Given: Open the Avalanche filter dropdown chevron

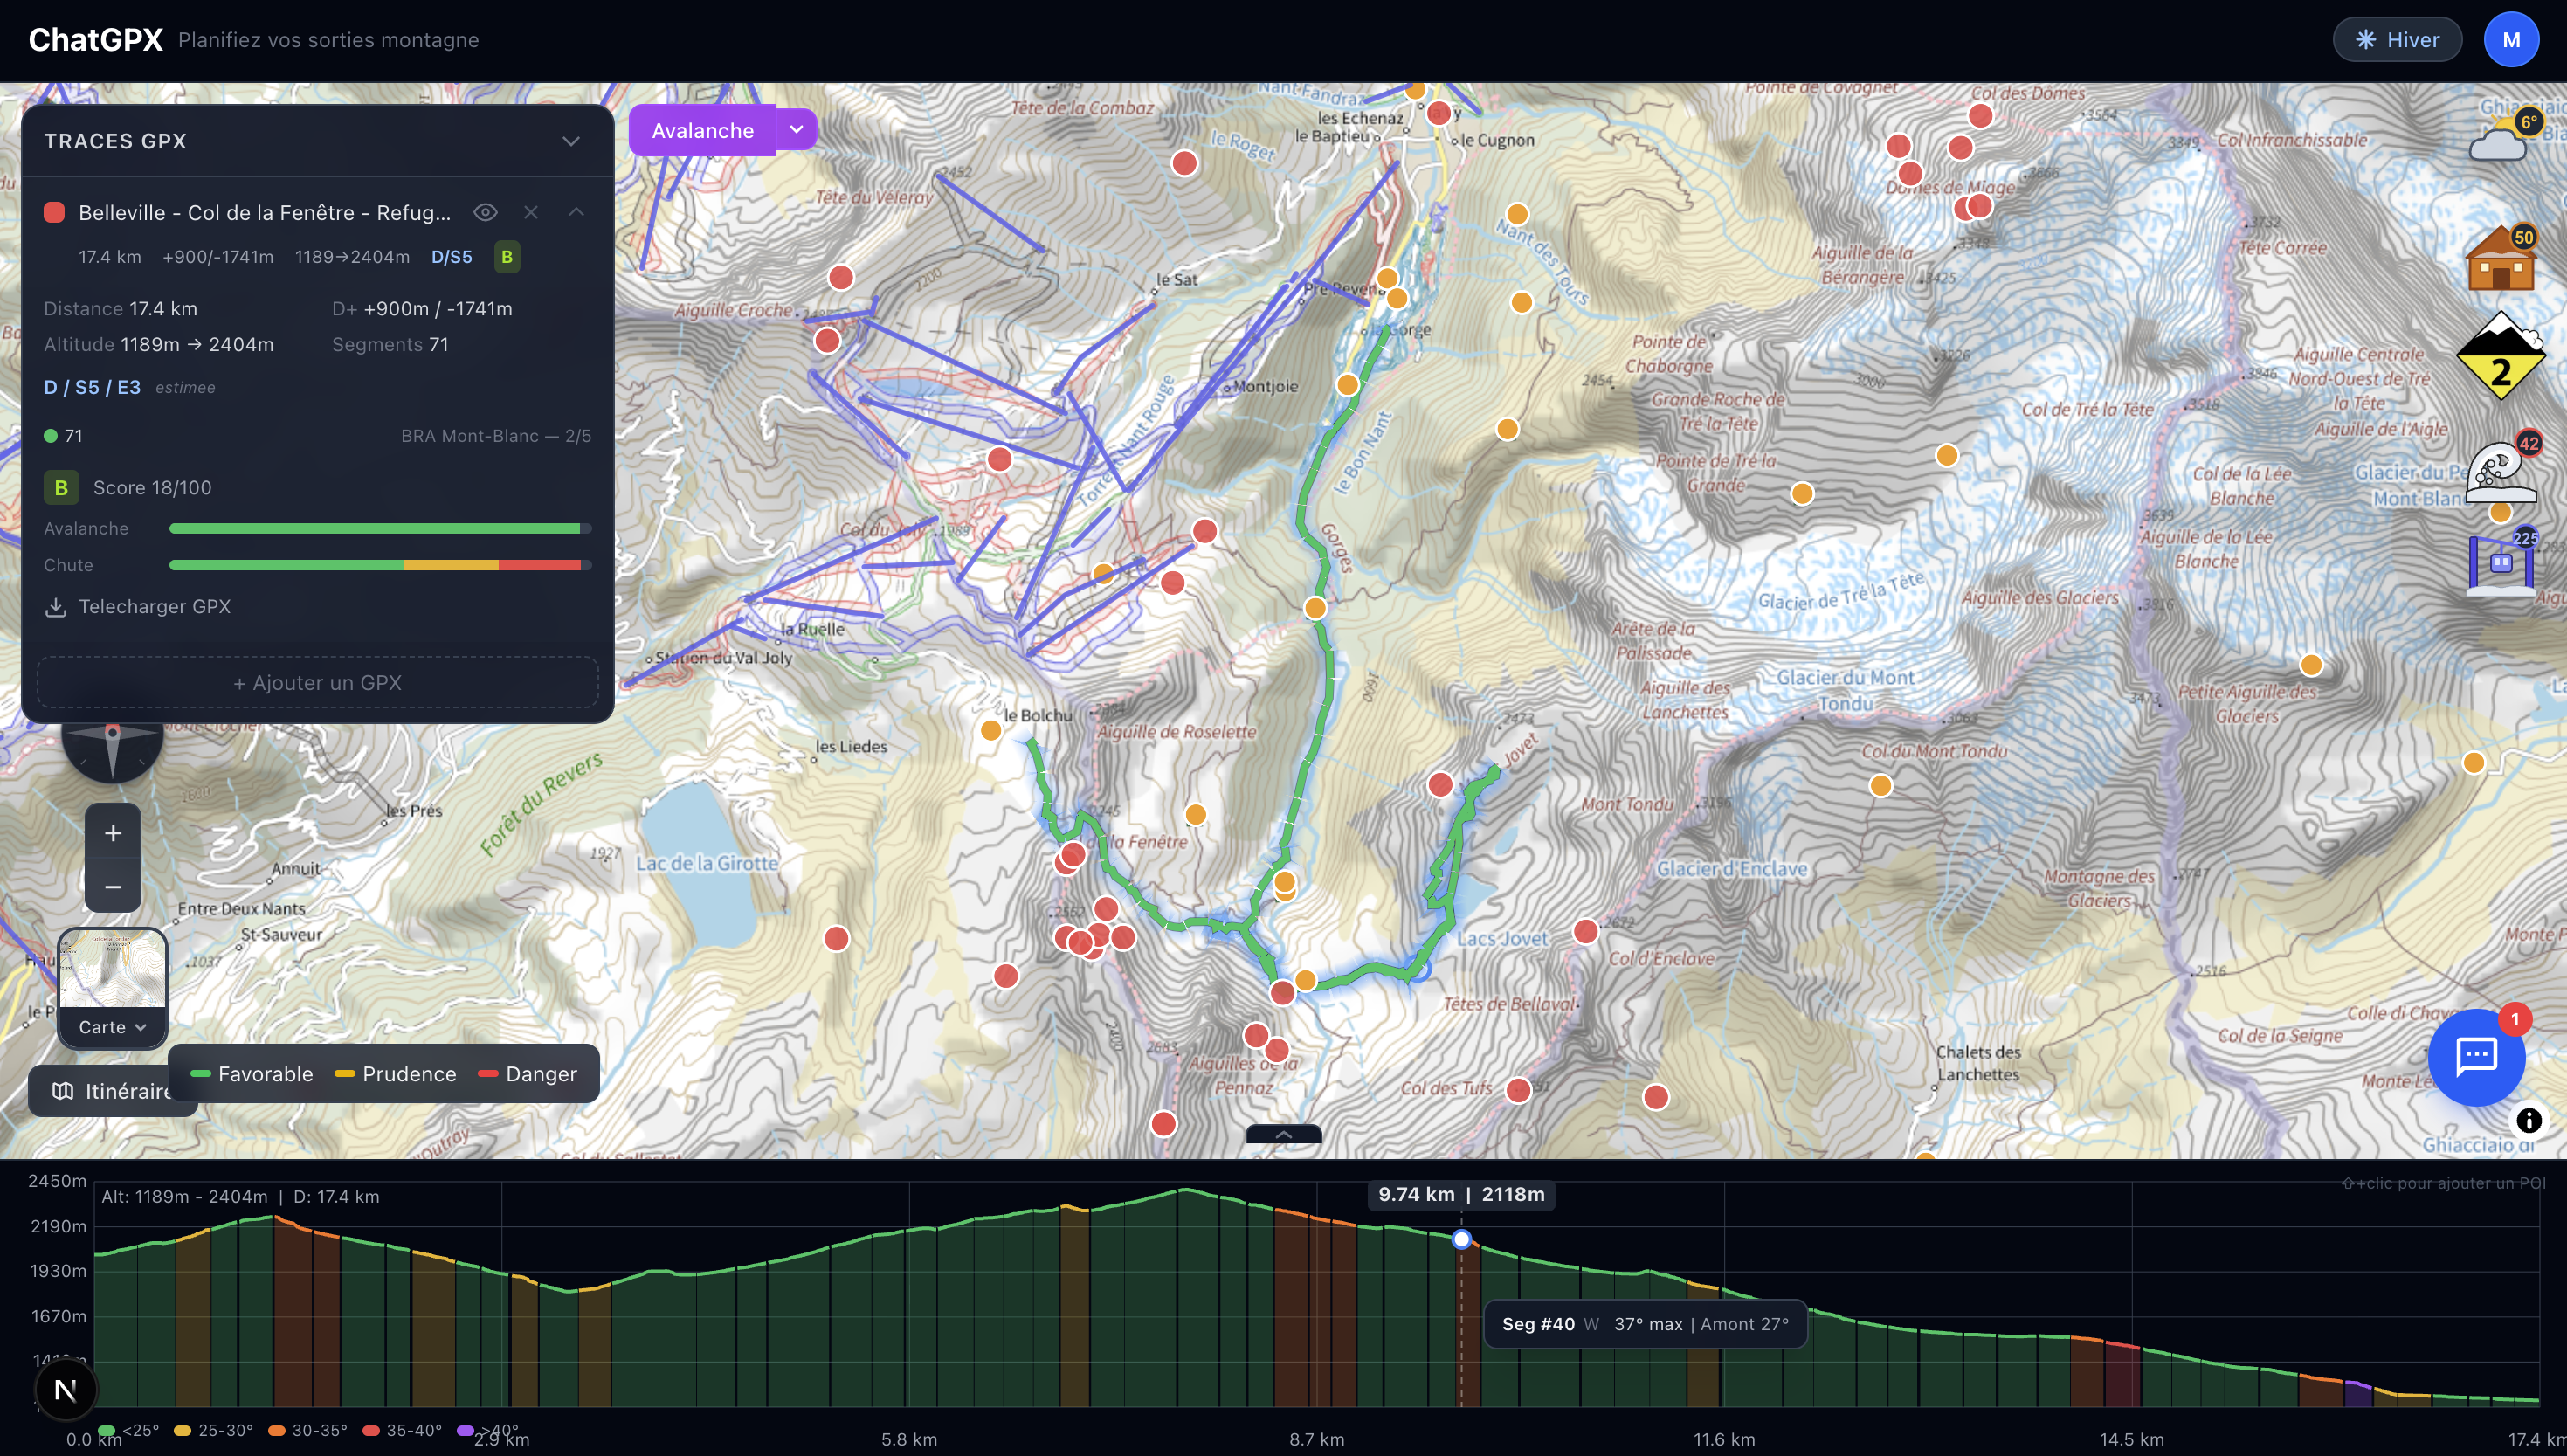Looking at the screenshot, I should point(796,130).
